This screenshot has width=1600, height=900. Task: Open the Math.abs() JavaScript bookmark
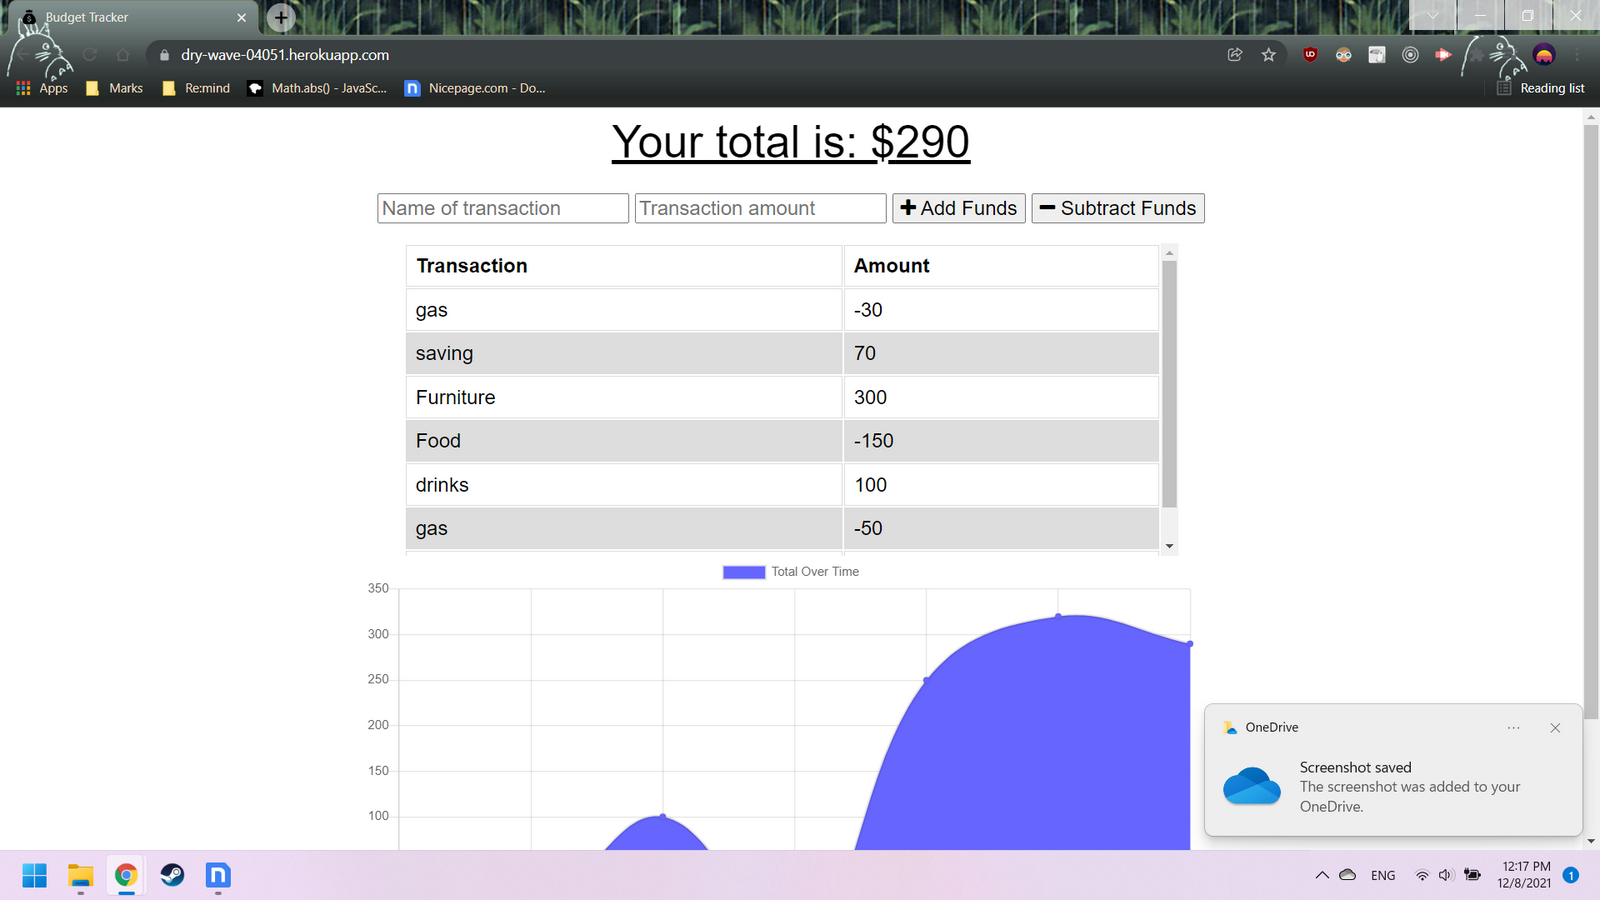tap(317, 88)
